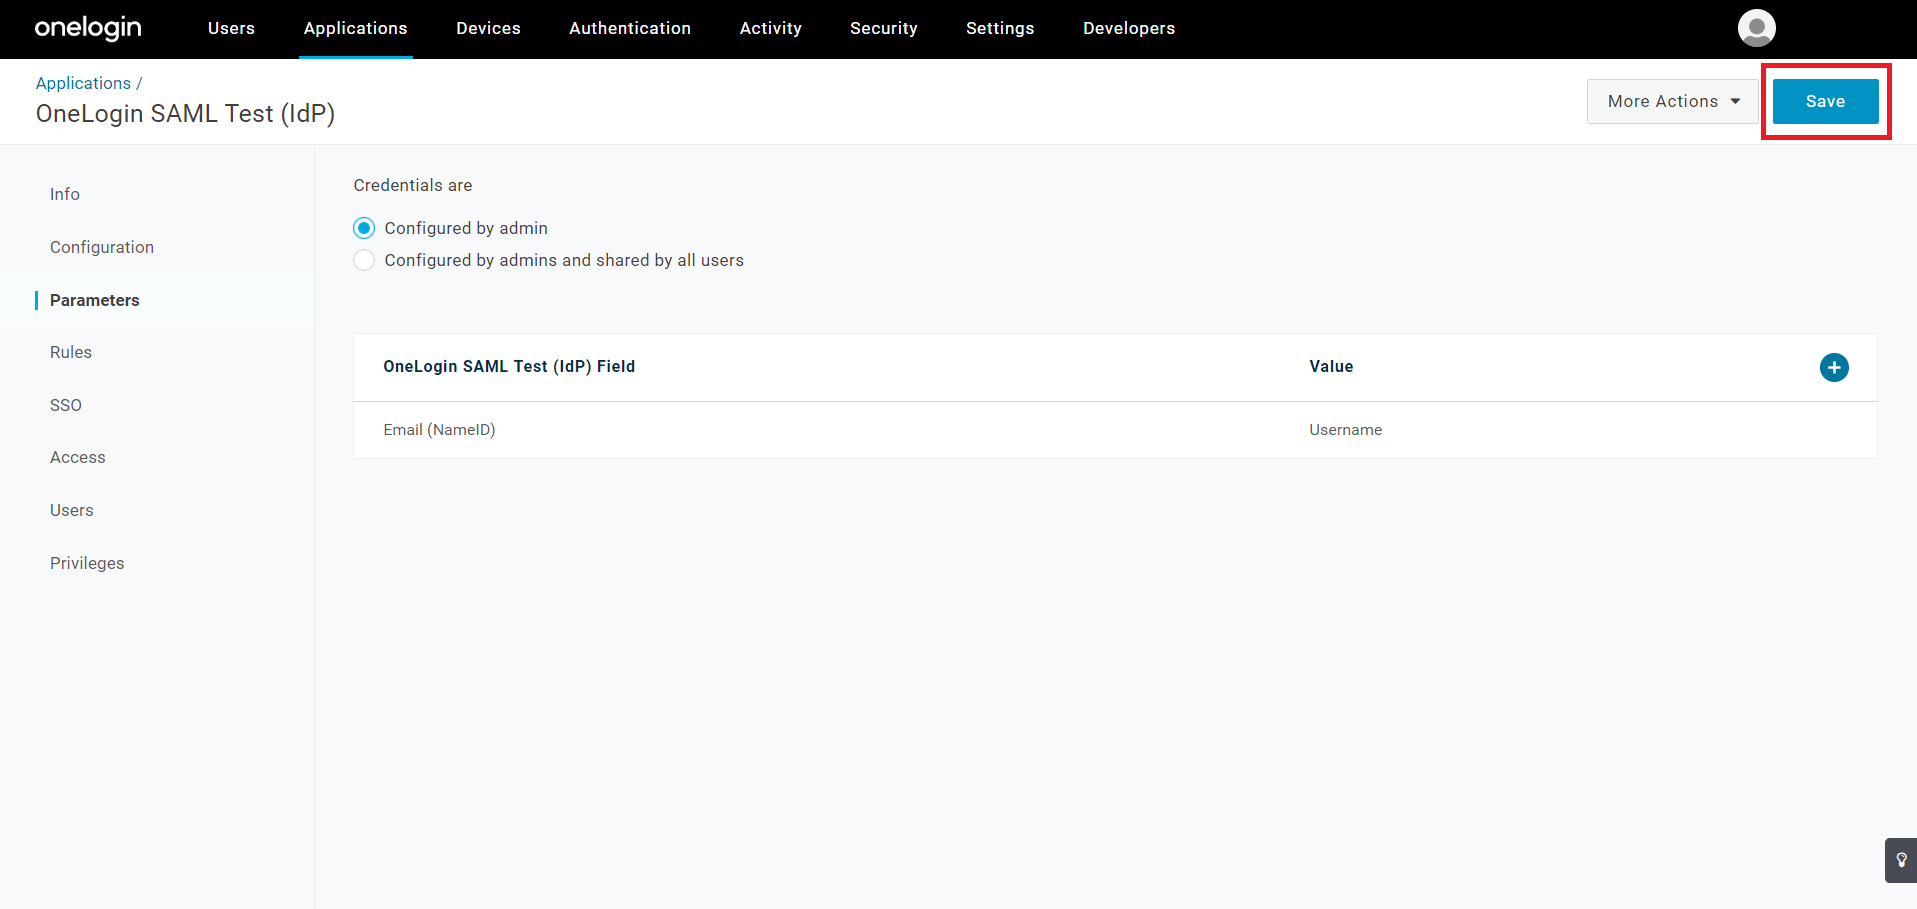The height and width of the screenshot is (909, 1917).
Task: Choose Configured by admins and shared by all users
Action: pos(364,260)
